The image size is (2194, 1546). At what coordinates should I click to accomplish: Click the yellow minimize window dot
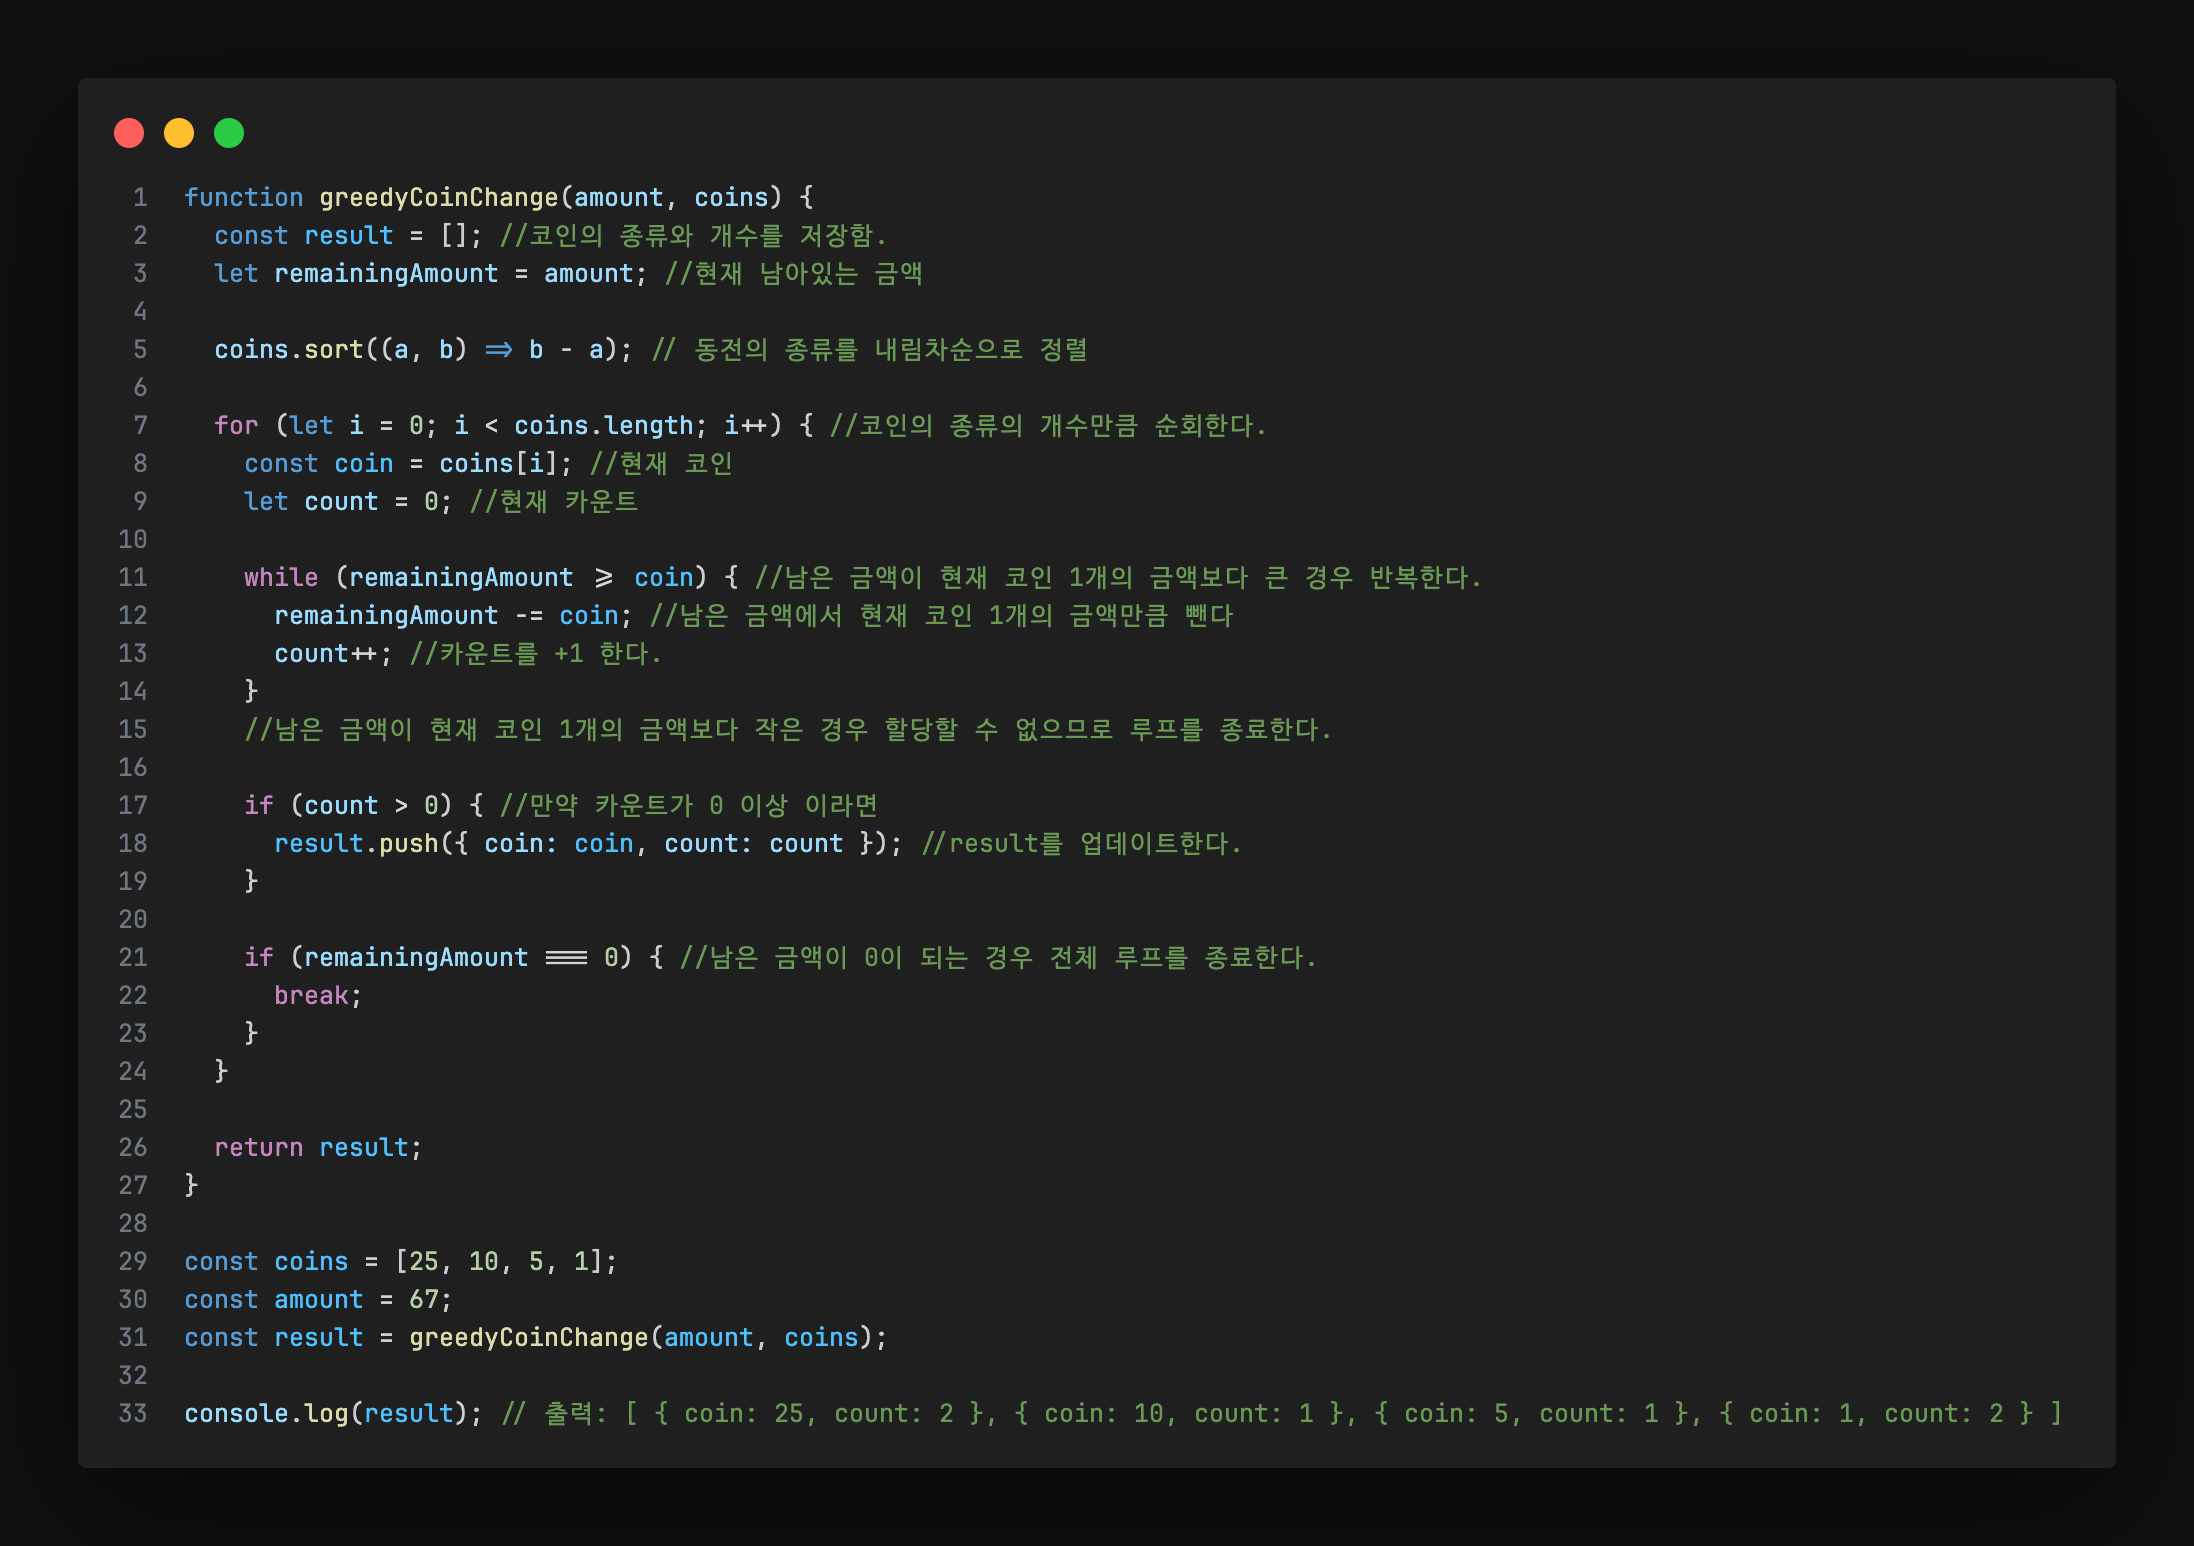(179, 133)
